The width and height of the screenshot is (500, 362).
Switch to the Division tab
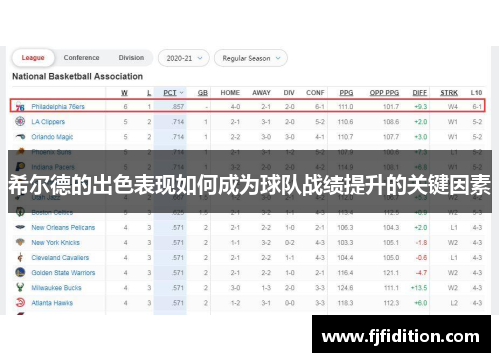[131, 58]
